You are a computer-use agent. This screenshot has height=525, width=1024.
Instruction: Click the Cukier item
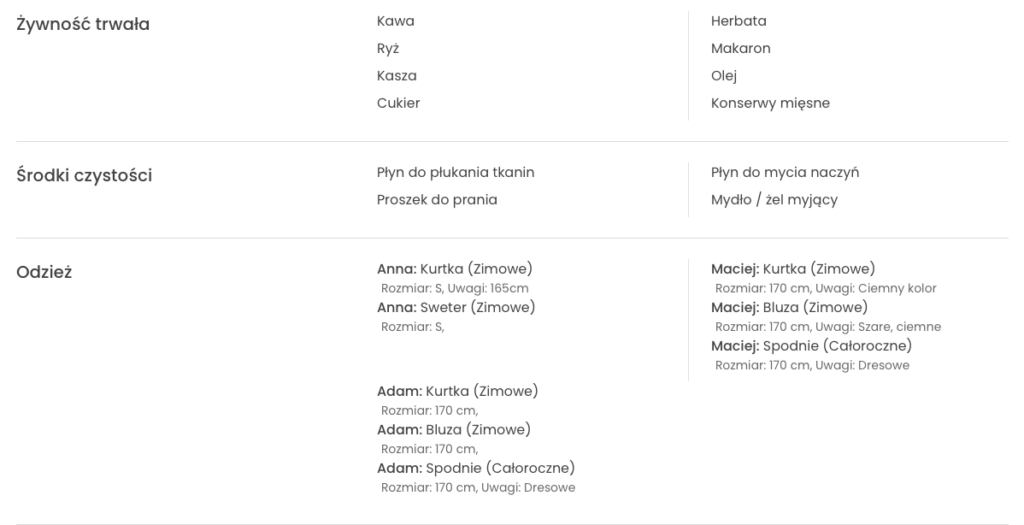398,102
